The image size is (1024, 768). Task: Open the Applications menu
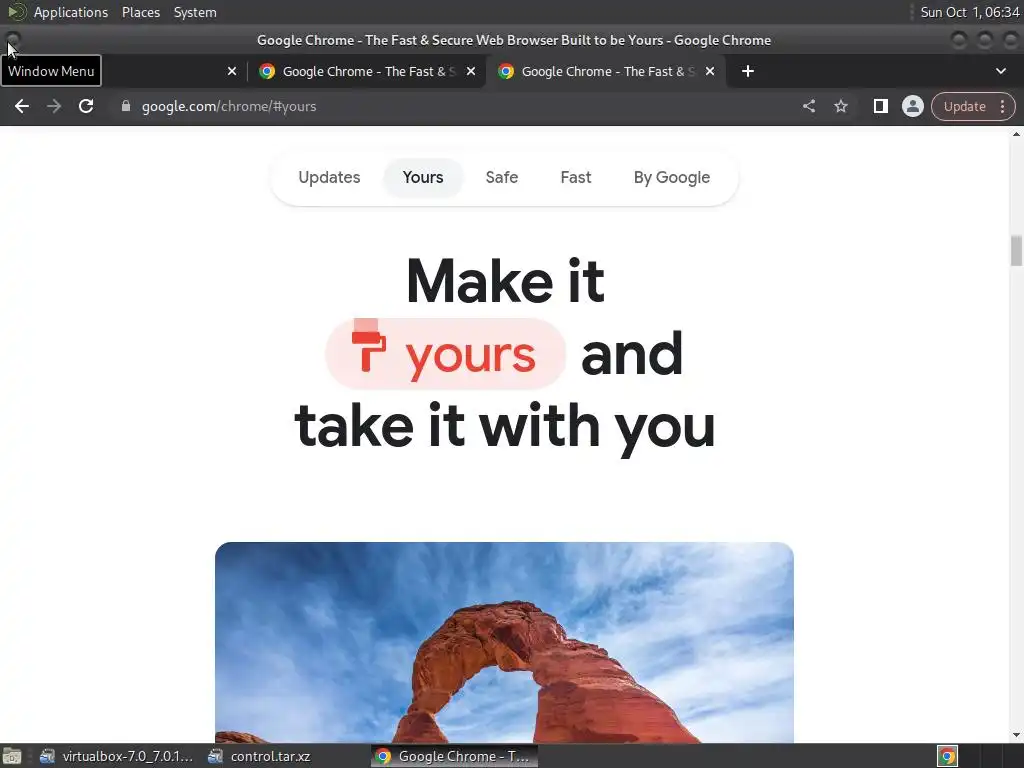71,12
